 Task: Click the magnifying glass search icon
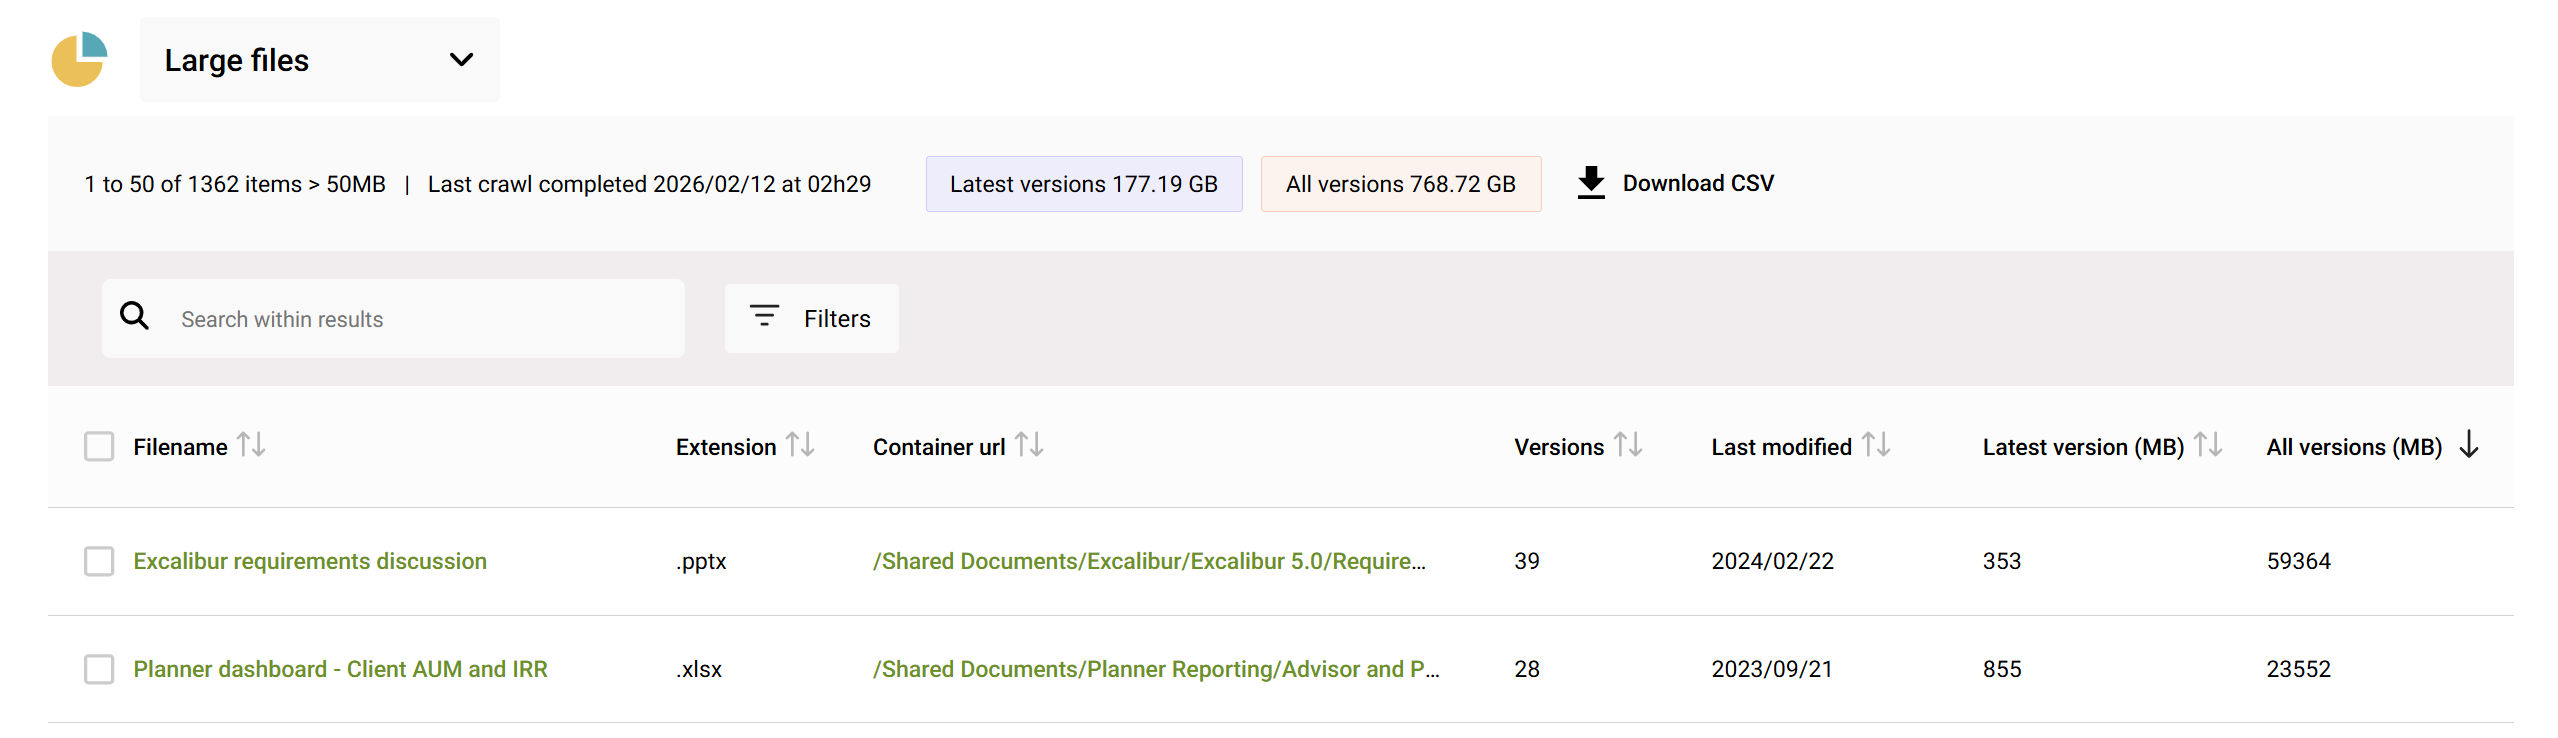click(135, 316)
